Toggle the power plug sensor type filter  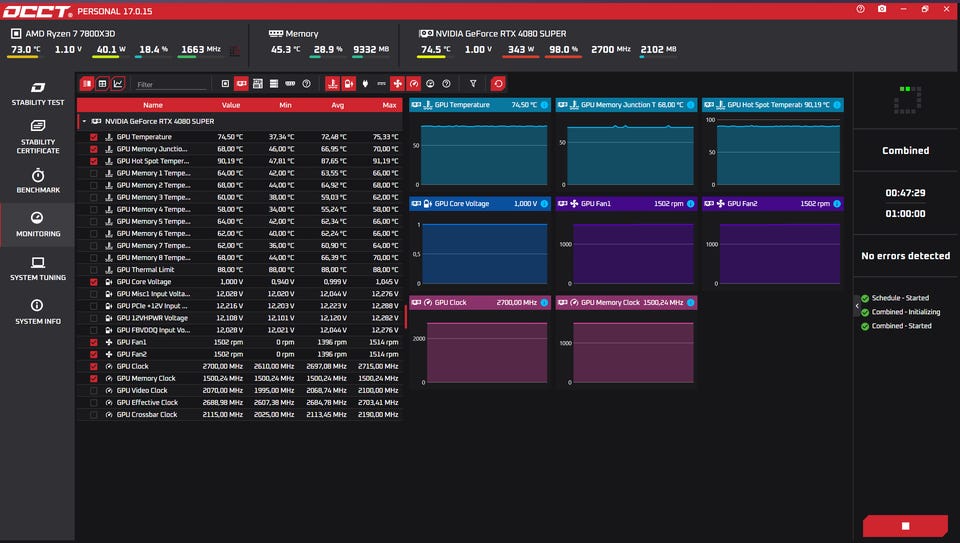365,84
